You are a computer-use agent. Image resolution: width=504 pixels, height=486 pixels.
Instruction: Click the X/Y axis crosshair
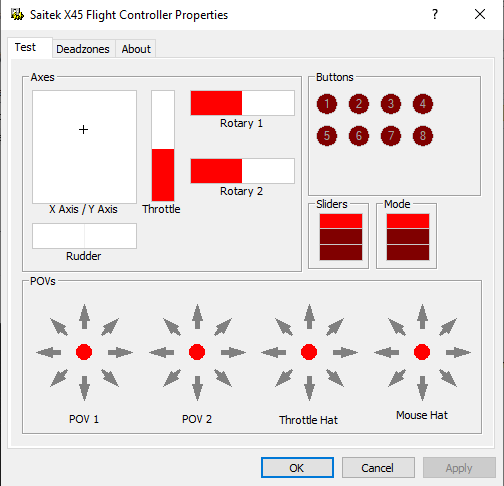coord(83,129)
